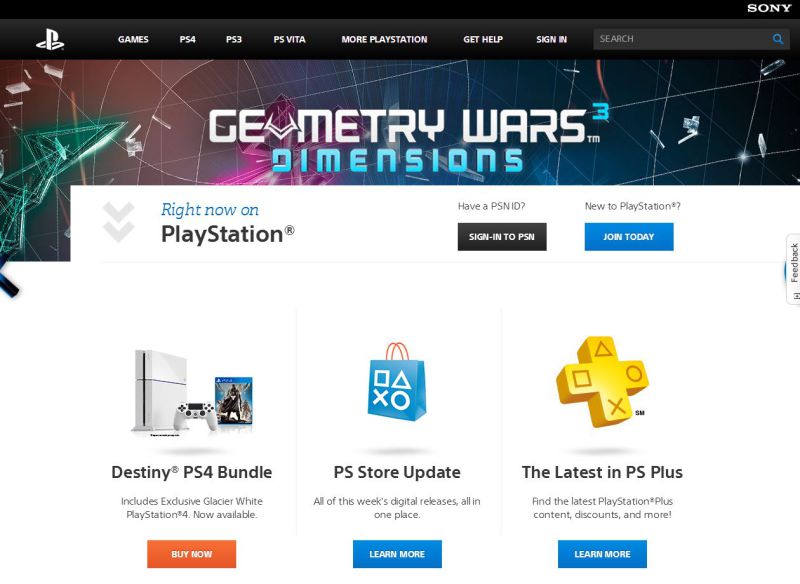Screen dimensions: 800x584
Task: Click the Sign-In to PSN button
Action: tap(502, 237)
